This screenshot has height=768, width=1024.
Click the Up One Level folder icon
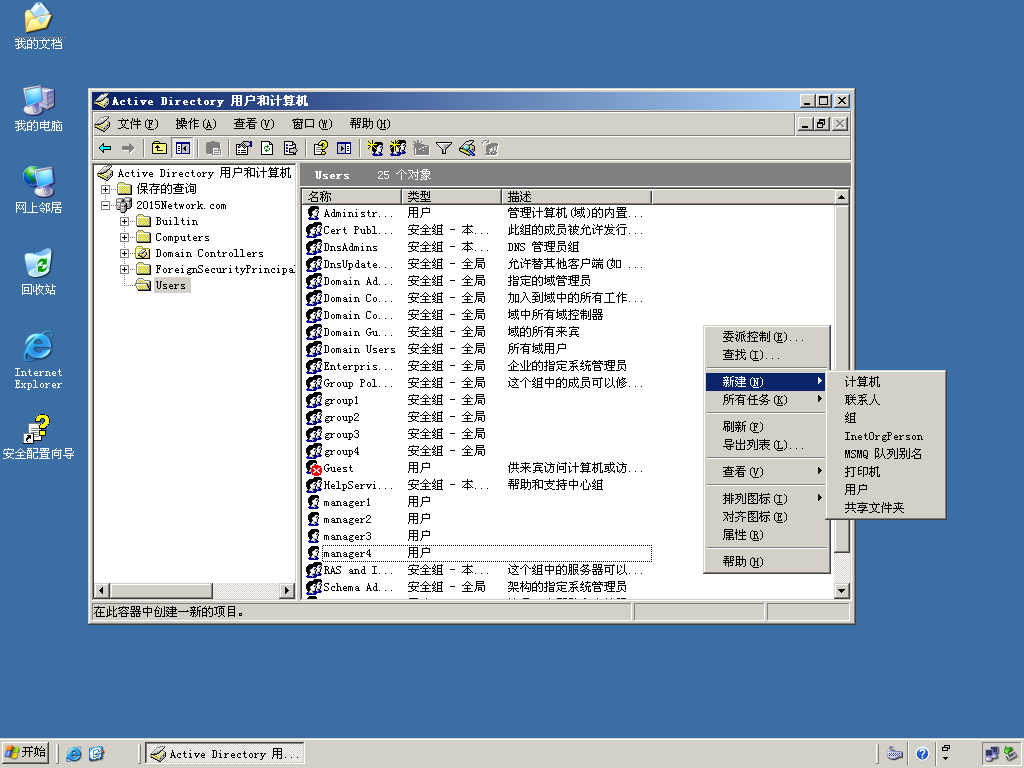pos(159,148)
